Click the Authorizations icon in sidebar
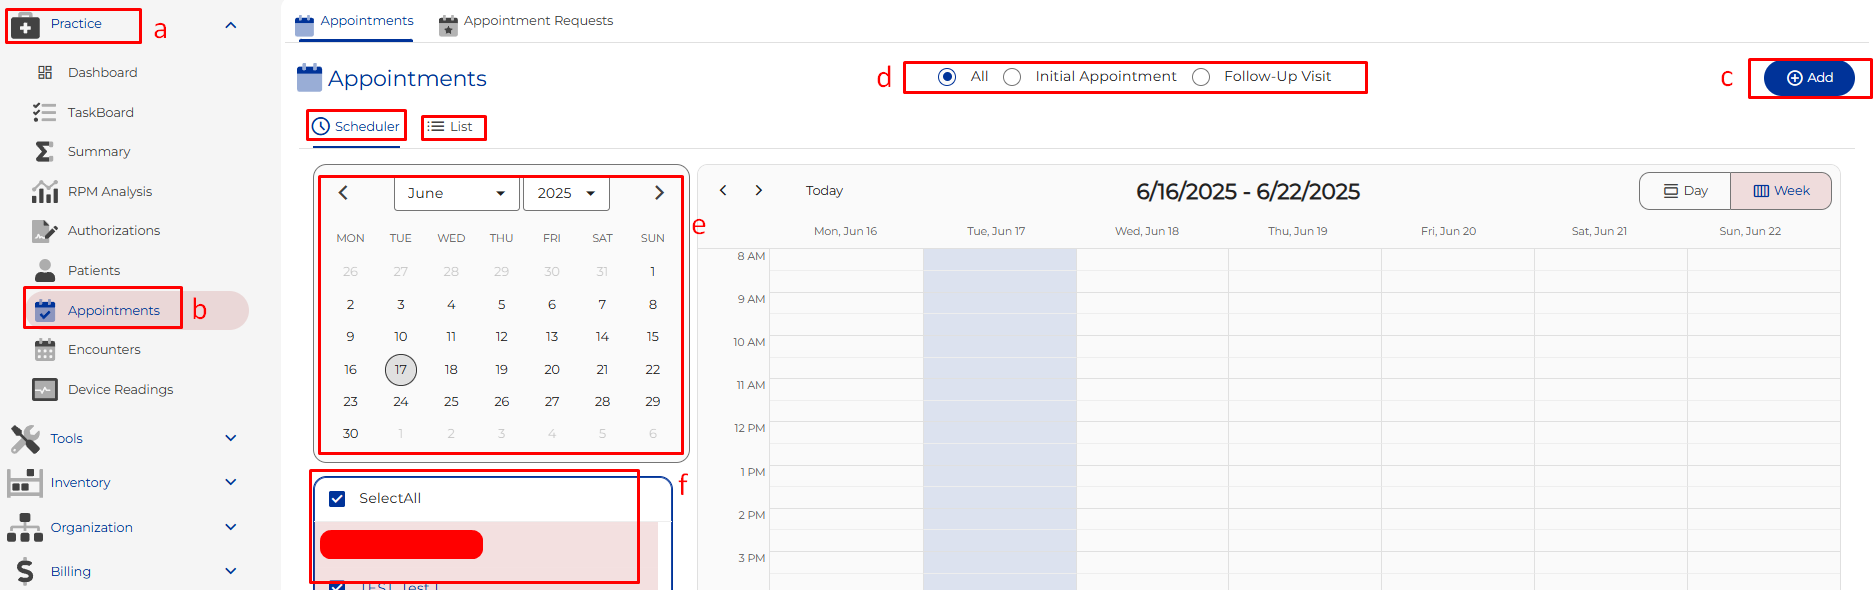Viewport: 1876px width, 590px height. click(x=45, y=231)
